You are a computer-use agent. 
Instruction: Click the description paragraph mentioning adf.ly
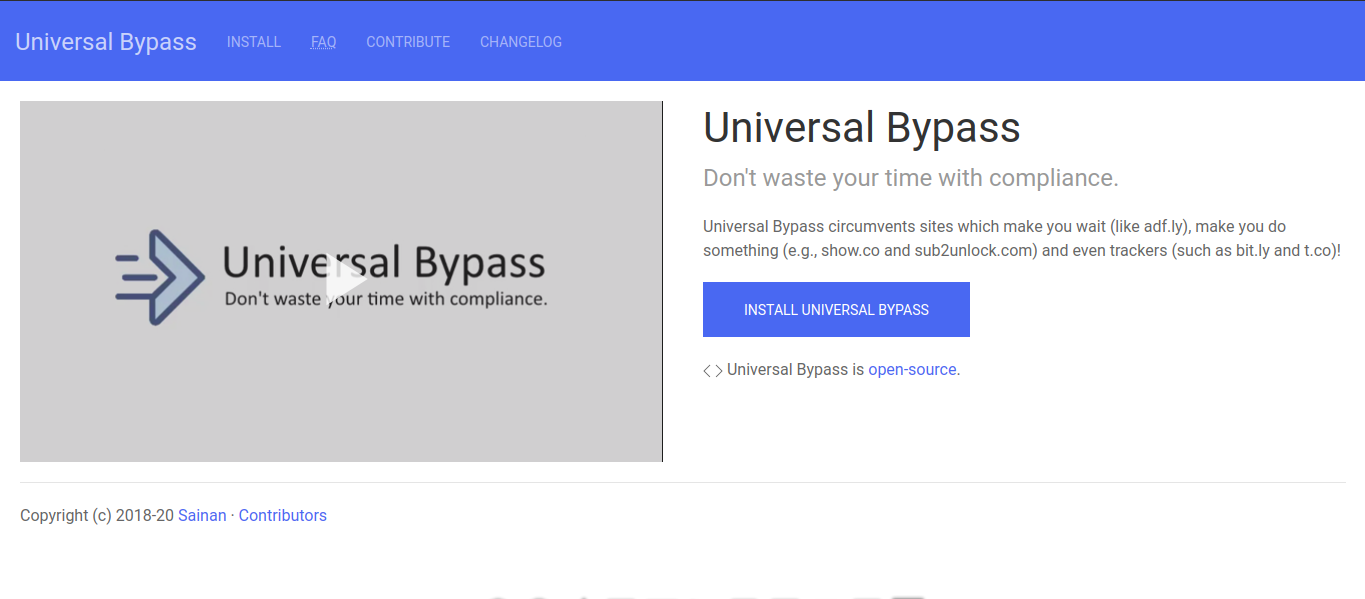(x=1022, y=238)
